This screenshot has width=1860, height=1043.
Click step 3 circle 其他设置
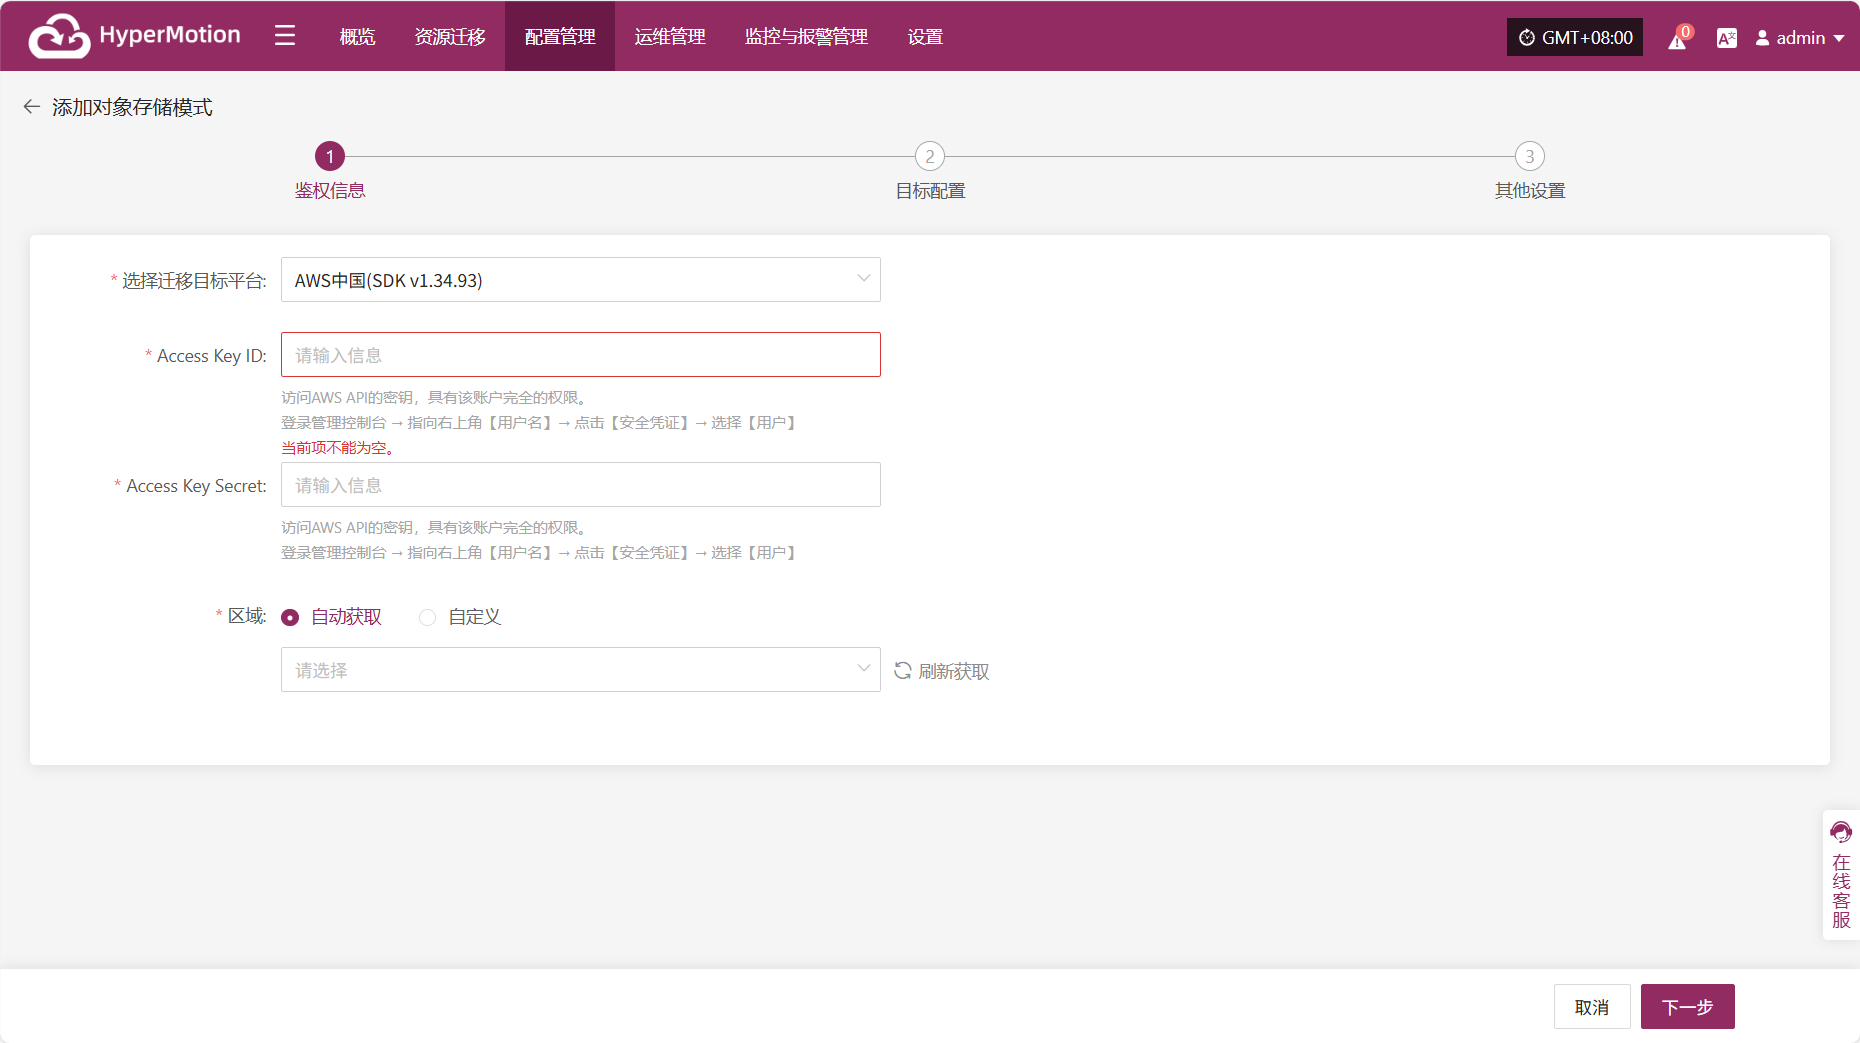1530,156
